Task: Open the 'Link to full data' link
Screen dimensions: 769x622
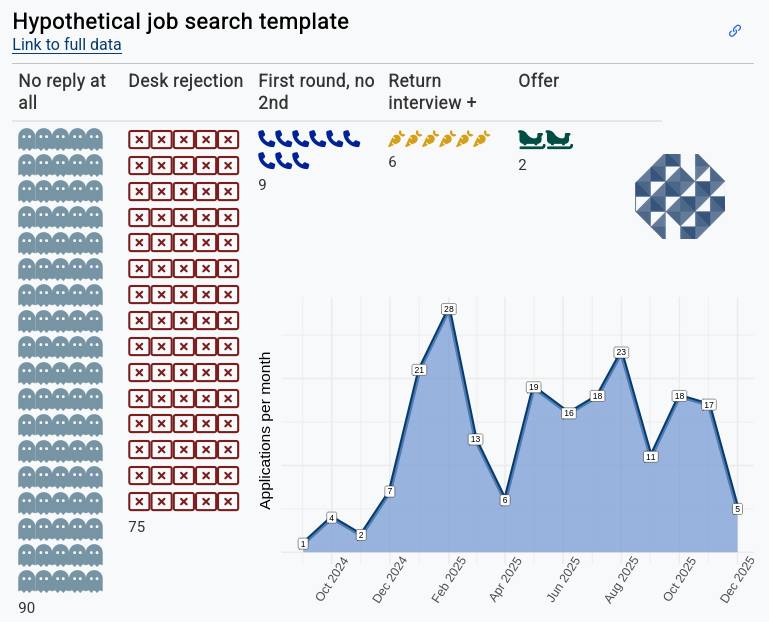Action: [x=67, y=45]
